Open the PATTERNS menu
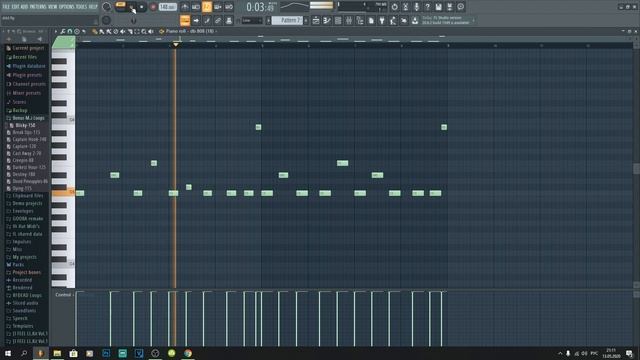The width and height of the screenshot is (640, 360). point(38,7)
